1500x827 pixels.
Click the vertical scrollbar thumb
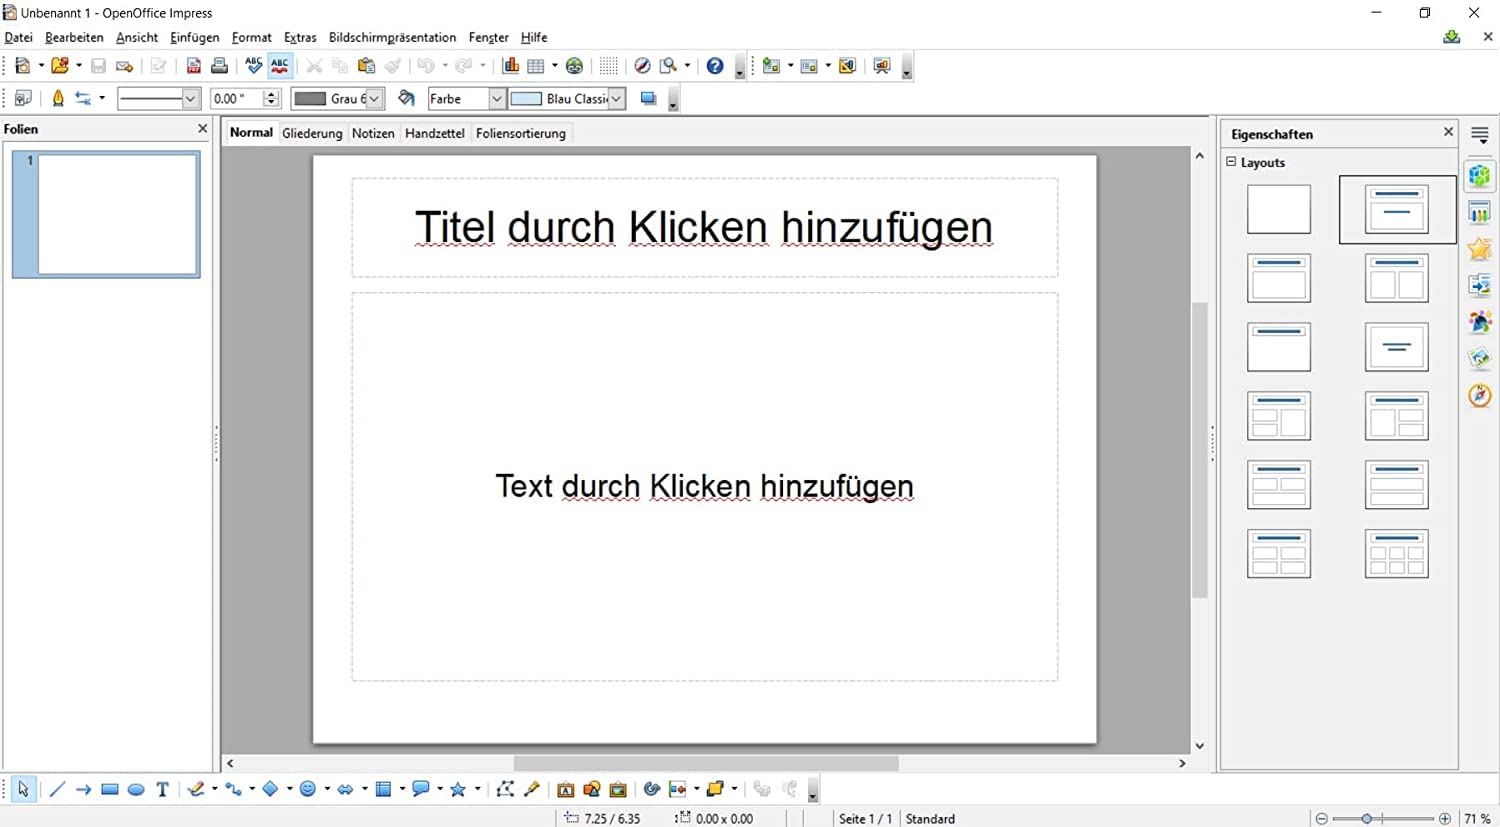tap(1200, 450)
